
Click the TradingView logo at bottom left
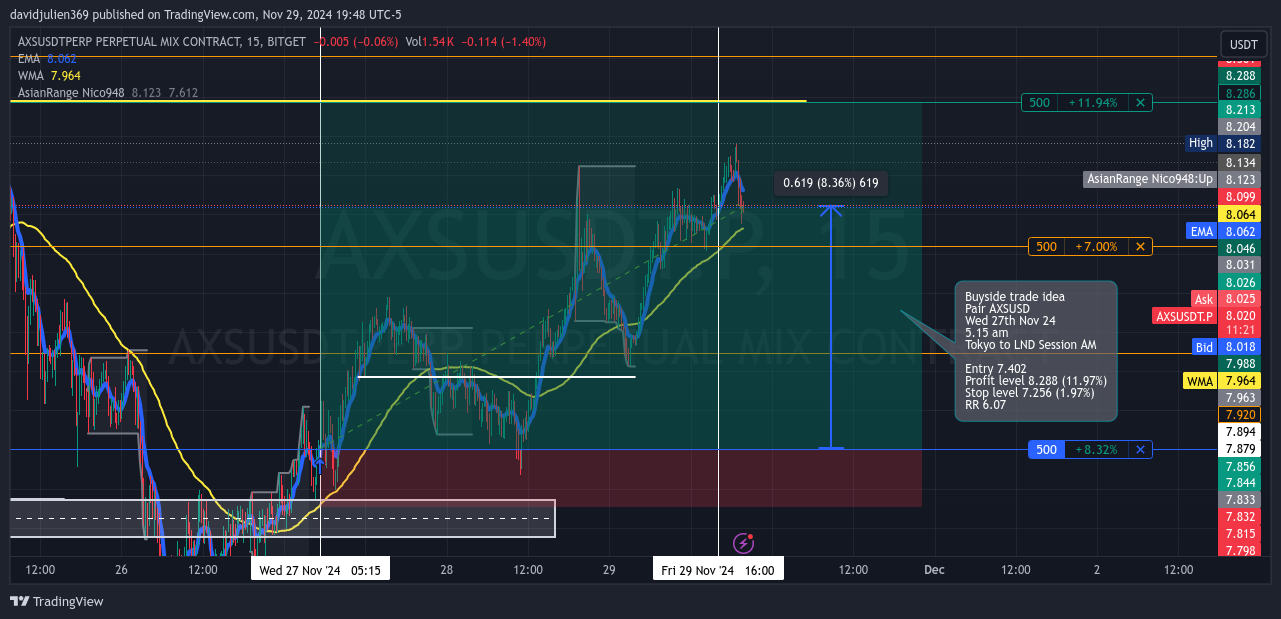[57, 601]
